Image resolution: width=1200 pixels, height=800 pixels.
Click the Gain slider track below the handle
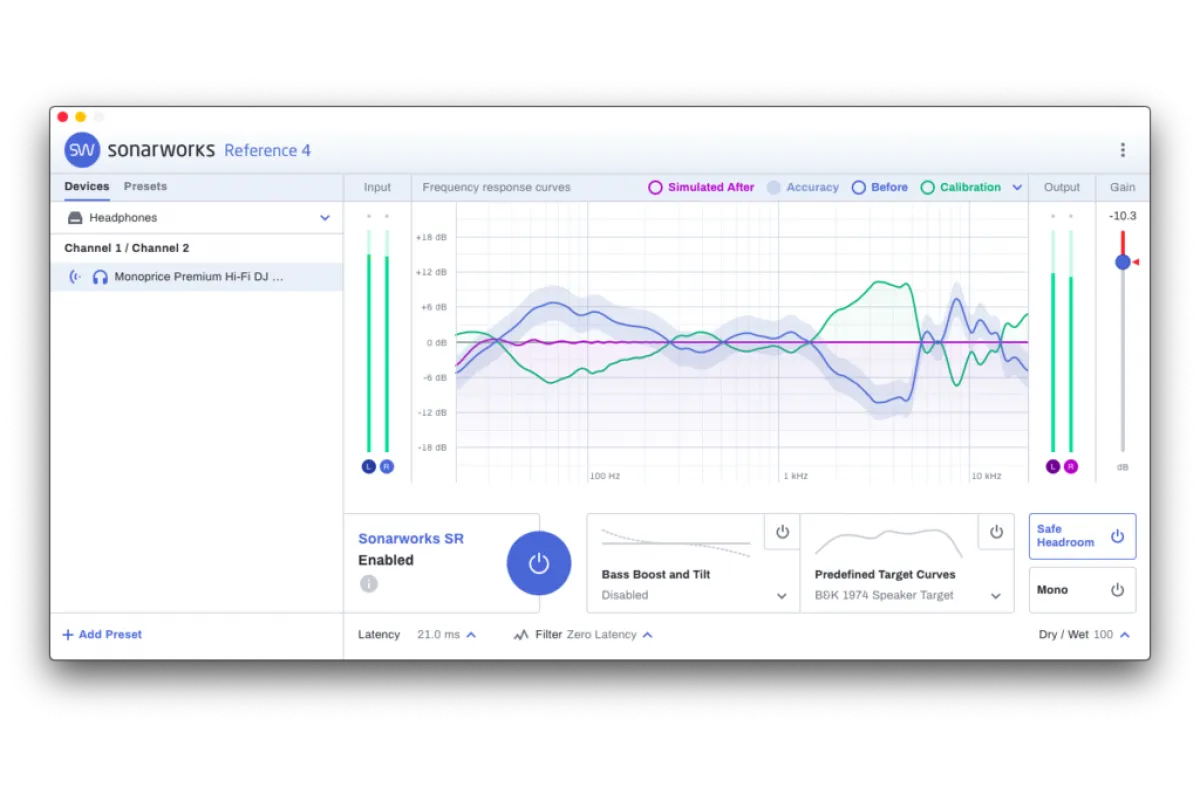1122,360
